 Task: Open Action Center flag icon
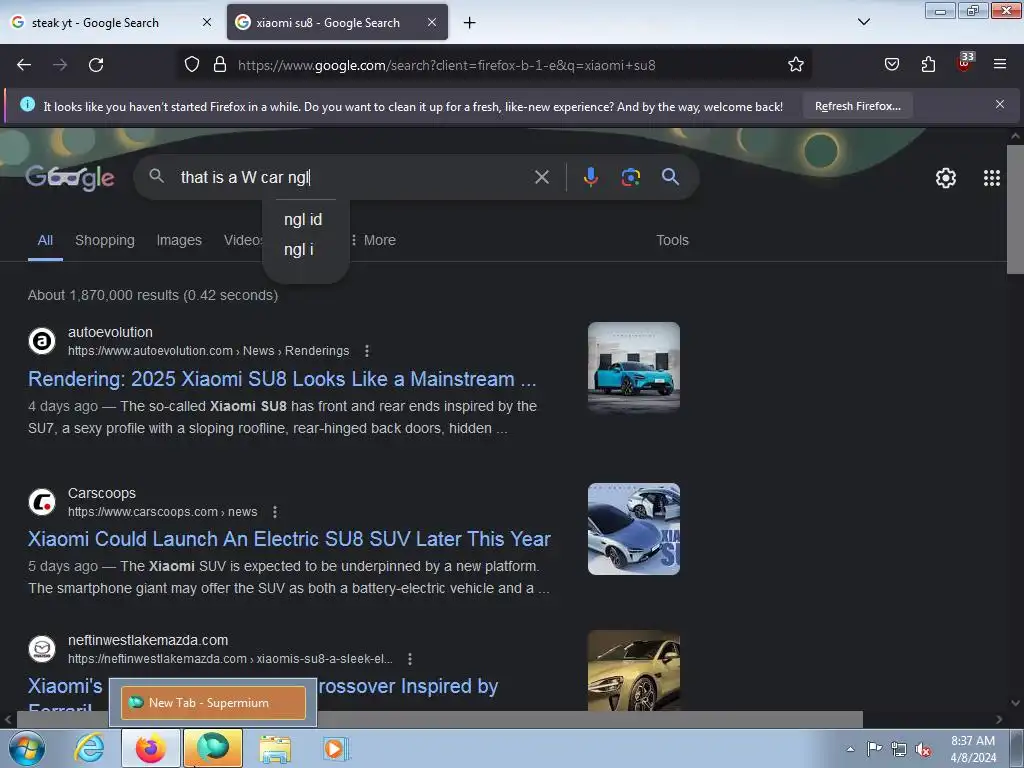874,748
